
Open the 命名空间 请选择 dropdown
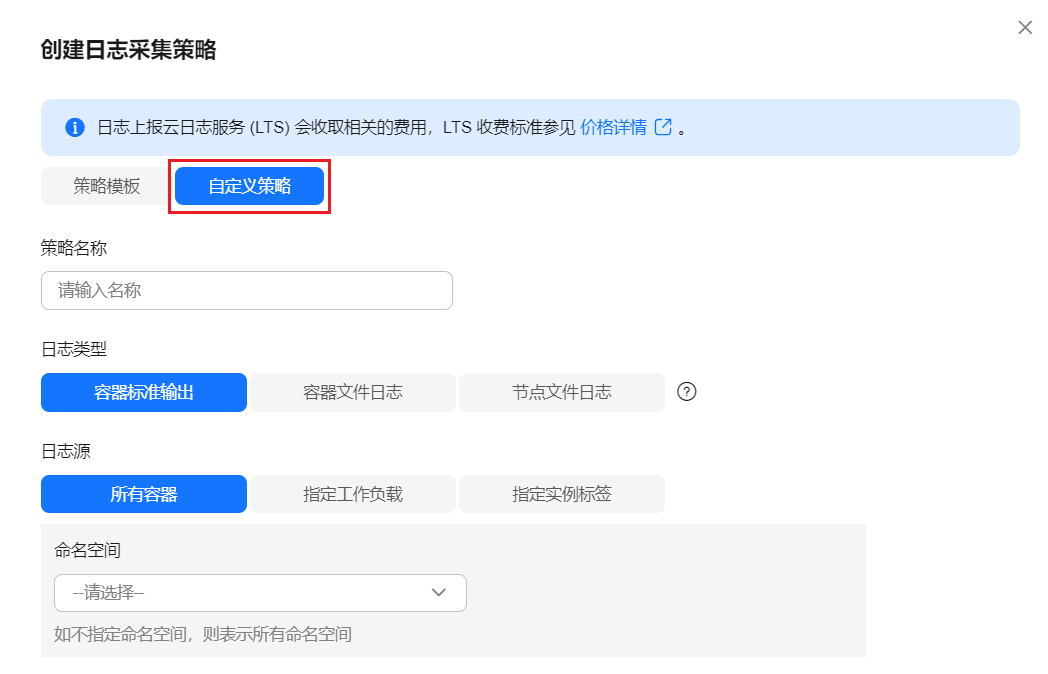pyautogui.click(x=260, y=592)
